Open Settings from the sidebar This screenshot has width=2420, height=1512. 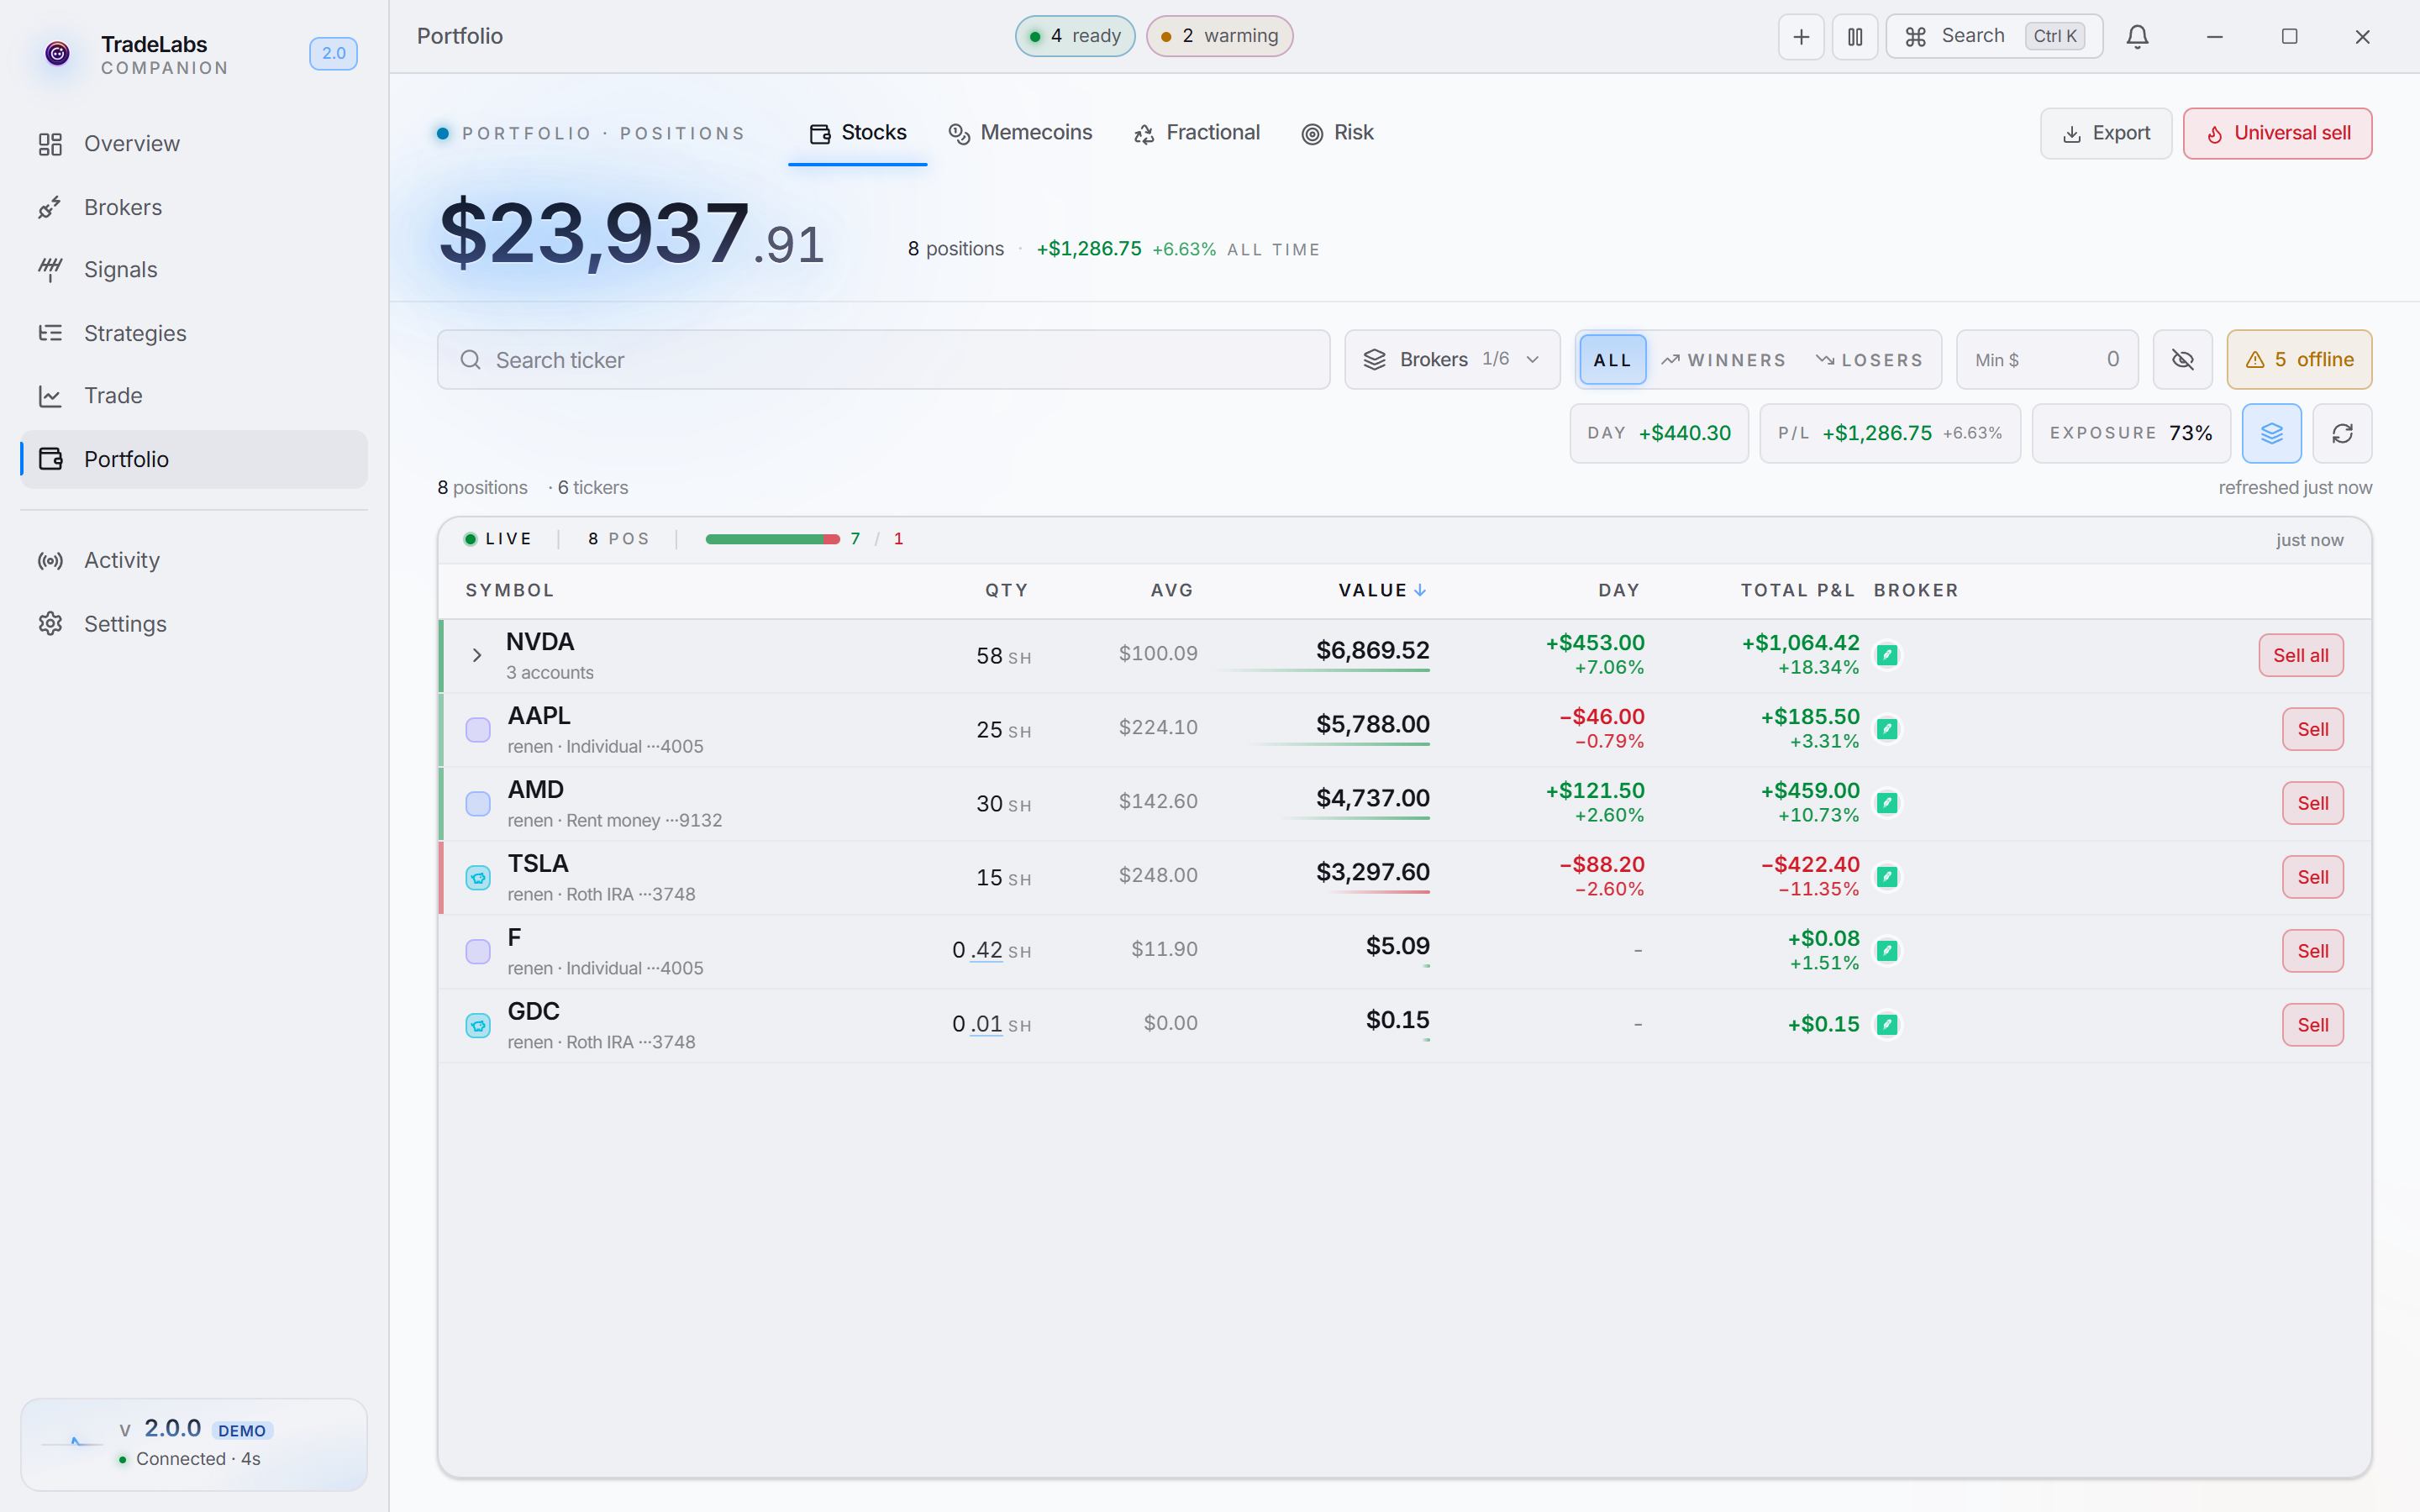coord(194,624)
